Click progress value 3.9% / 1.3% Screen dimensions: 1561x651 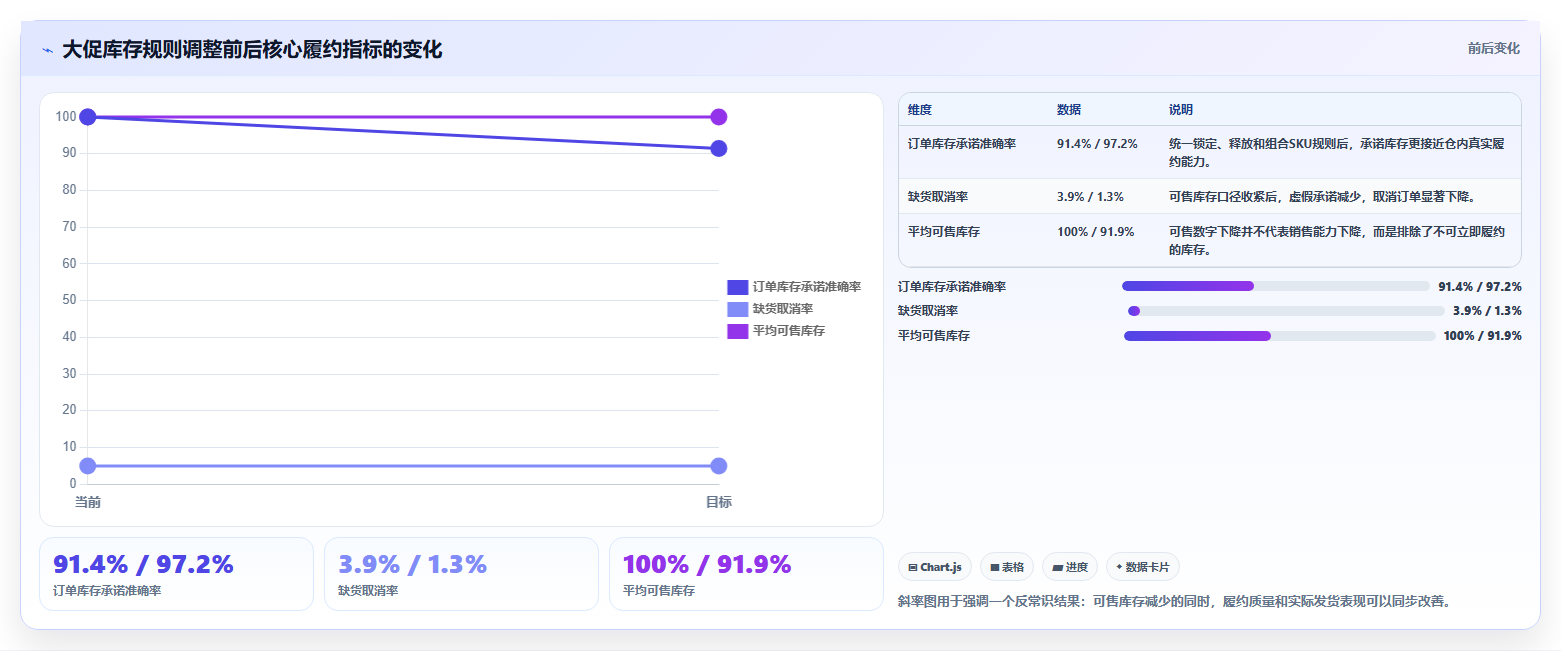point(1487,311)
